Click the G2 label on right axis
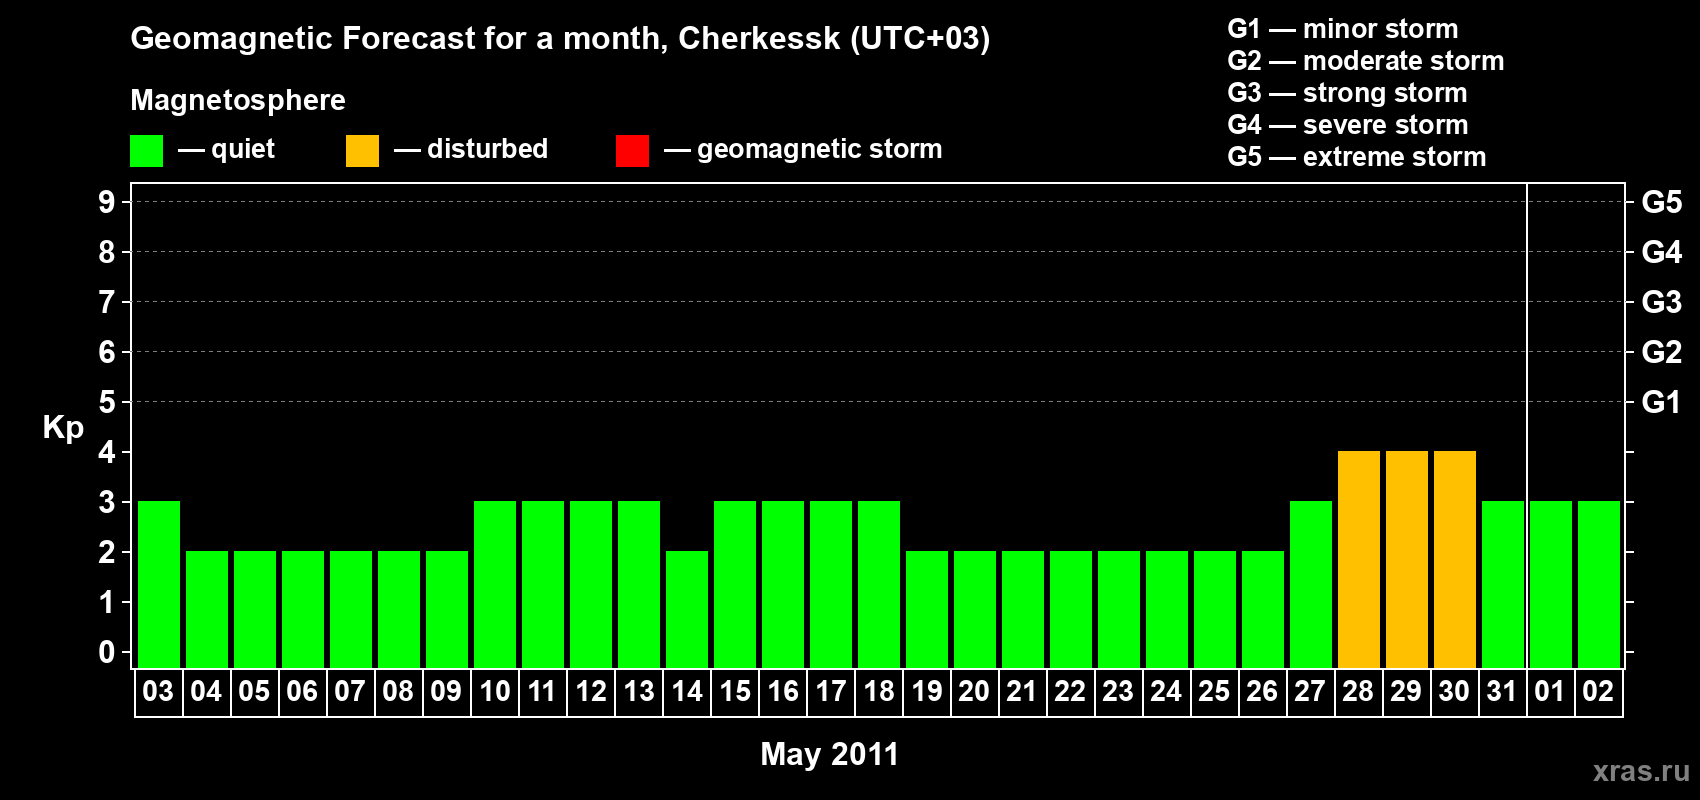 click(1661, 352)
